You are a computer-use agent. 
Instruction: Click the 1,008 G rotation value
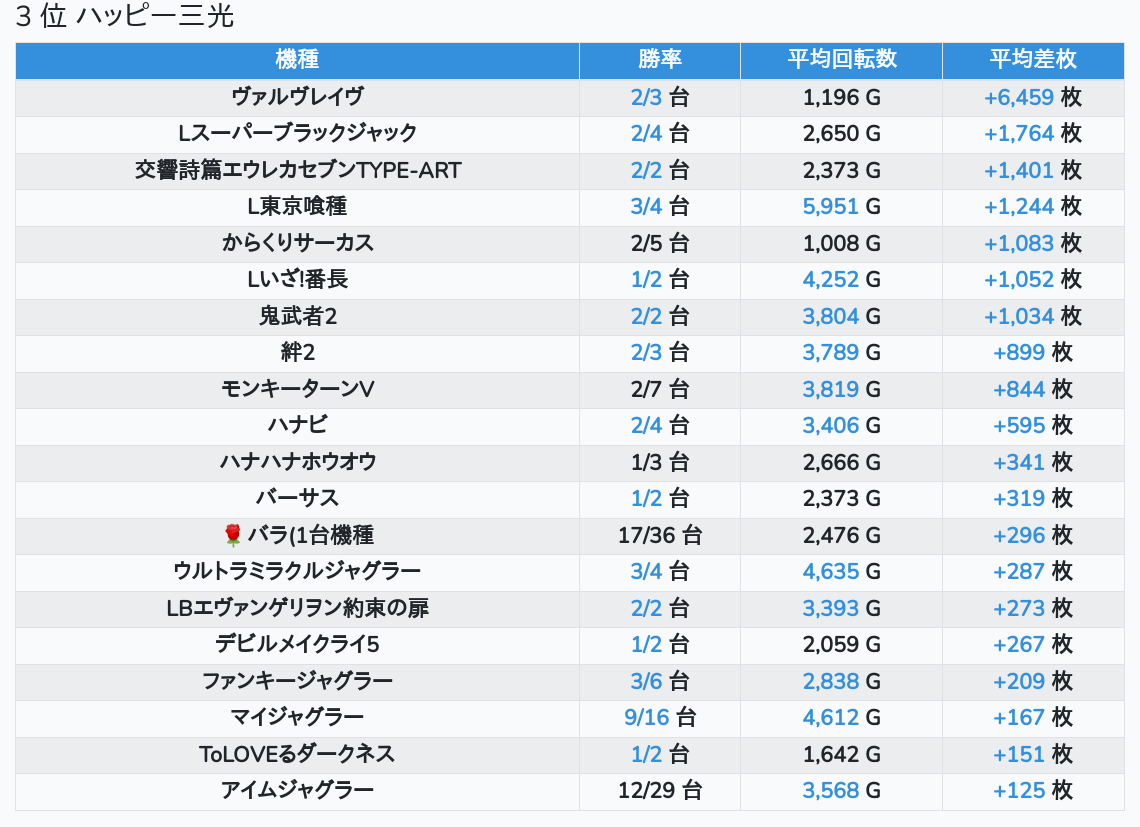[842, 243]
